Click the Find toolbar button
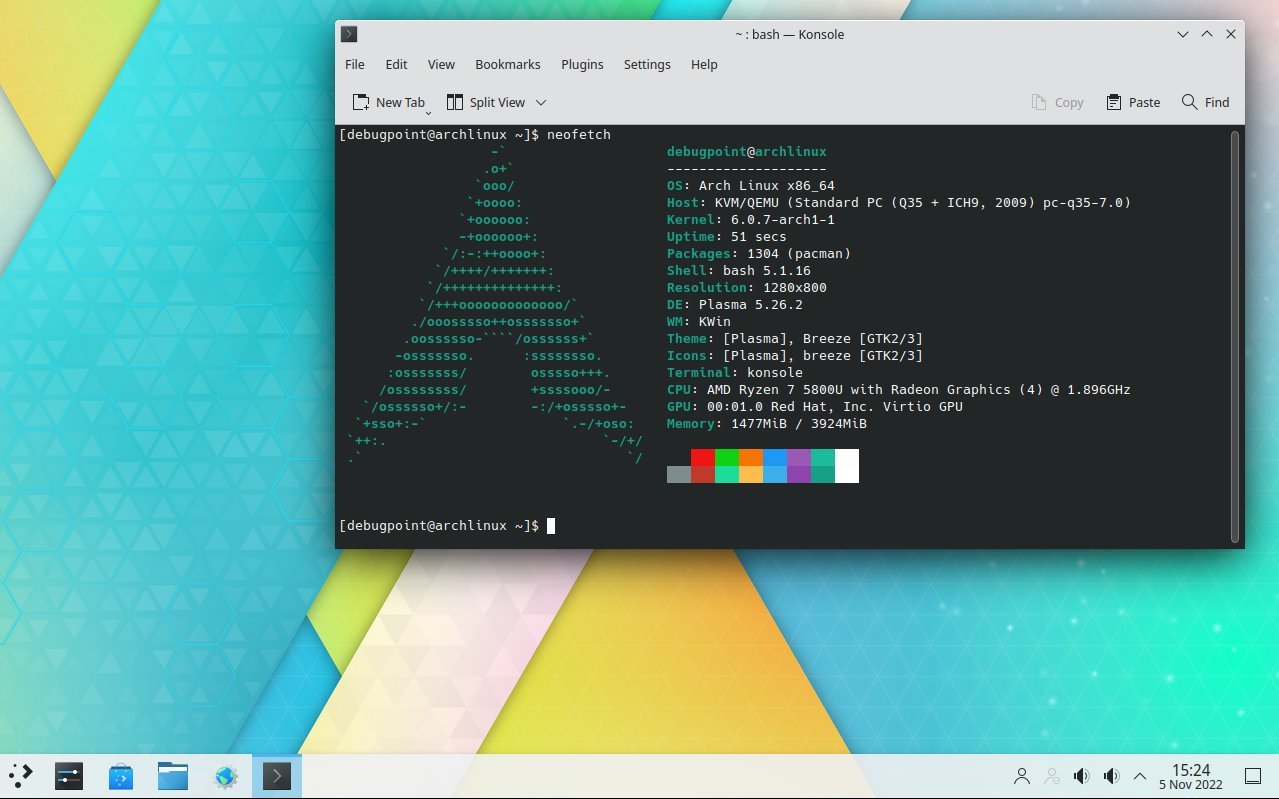1279x799 pixels. (1205, 102)
